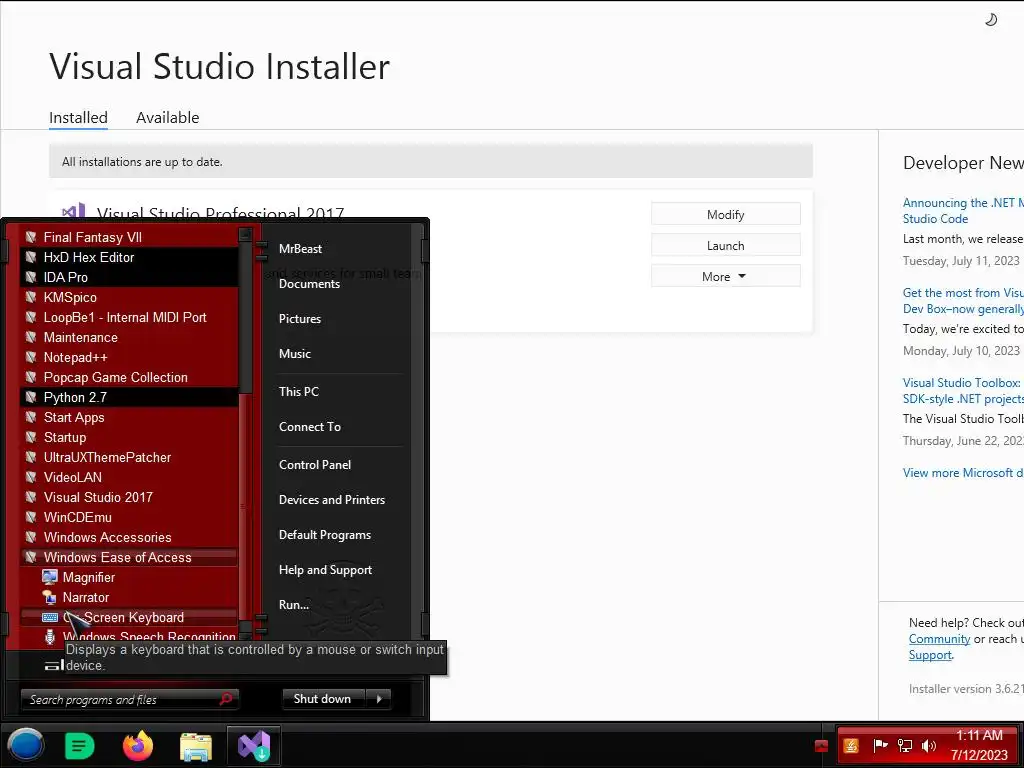Expand the Visual Studio 2017 folder
The image size is (1024, 768).
pos(129,497)
